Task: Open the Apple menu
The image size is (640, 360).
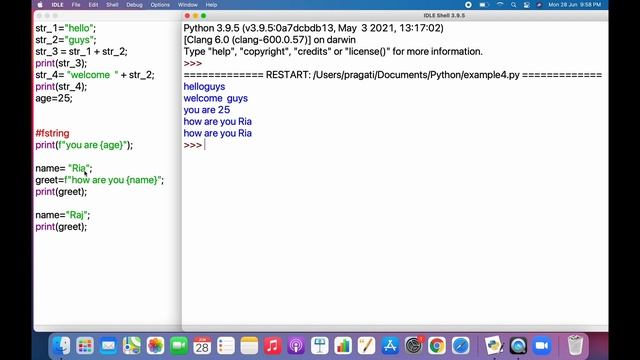Action: (40, 5)
